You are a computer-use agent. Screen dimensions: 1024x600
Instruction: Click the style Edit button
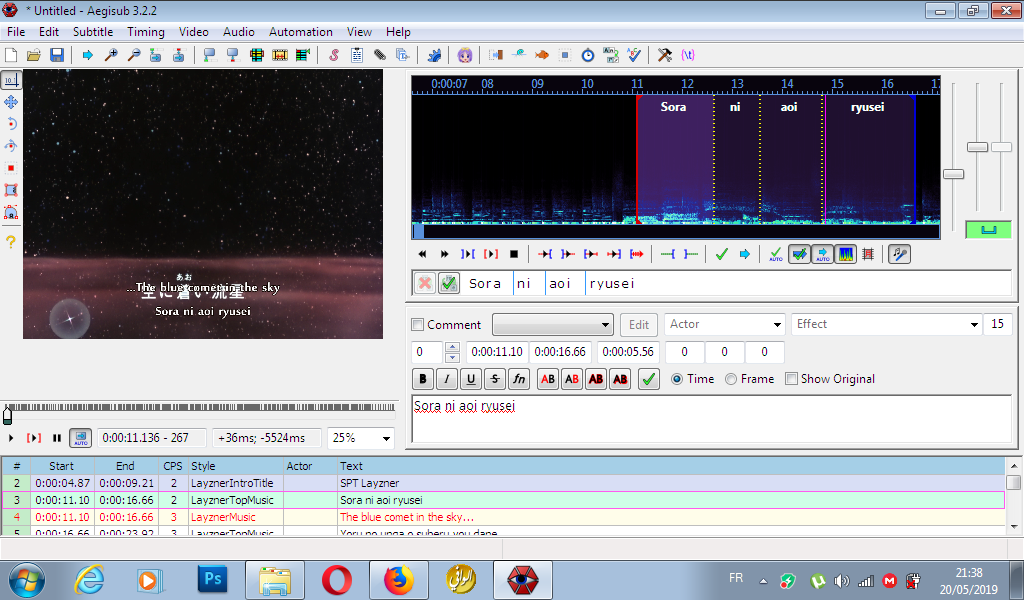[638, 325]
